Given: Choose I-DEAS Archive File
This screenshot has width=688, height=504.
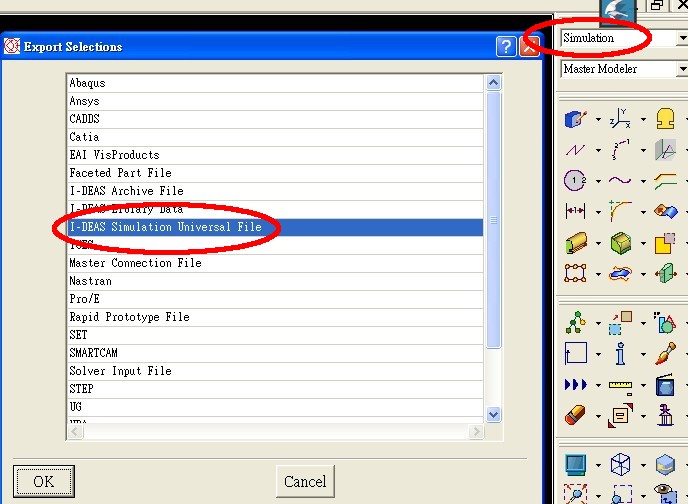Looking at the screenshot, I should tap(275, 191).
